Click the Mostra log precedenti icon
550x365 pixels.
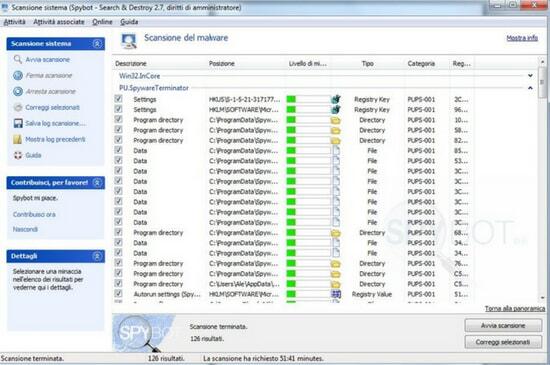[x=18, y=139]
